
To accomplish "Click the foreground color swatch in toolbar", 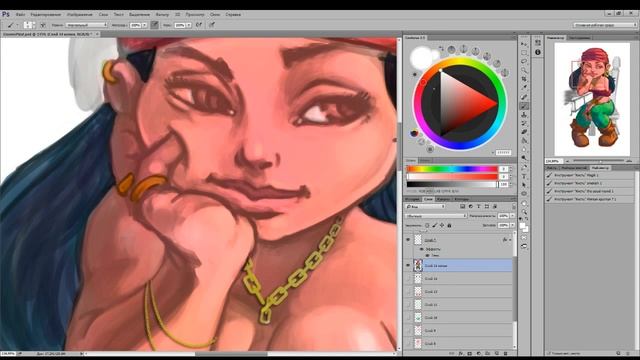I will pyautogui.click(x=522, y=226).
